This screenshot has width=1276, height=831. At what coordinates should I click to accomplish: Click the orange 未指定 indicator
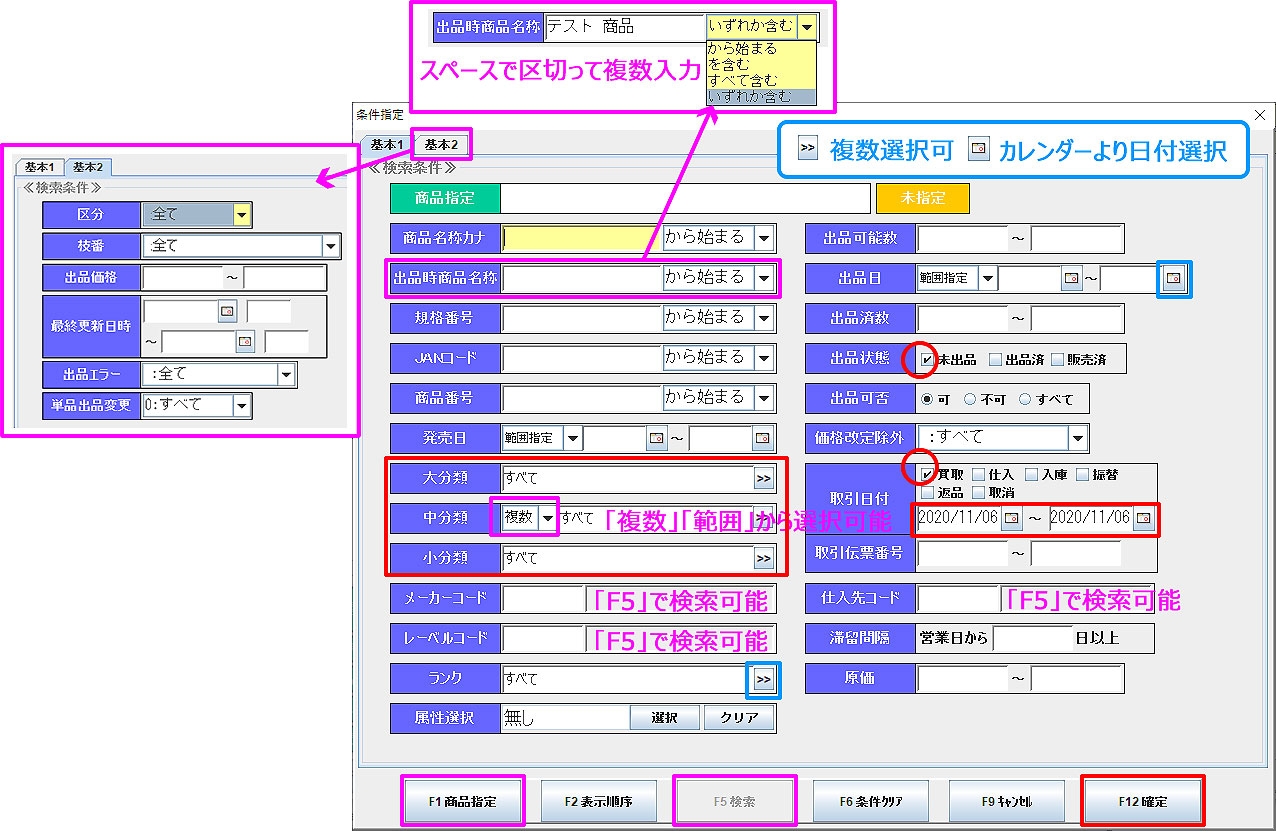tap(922, 198)
